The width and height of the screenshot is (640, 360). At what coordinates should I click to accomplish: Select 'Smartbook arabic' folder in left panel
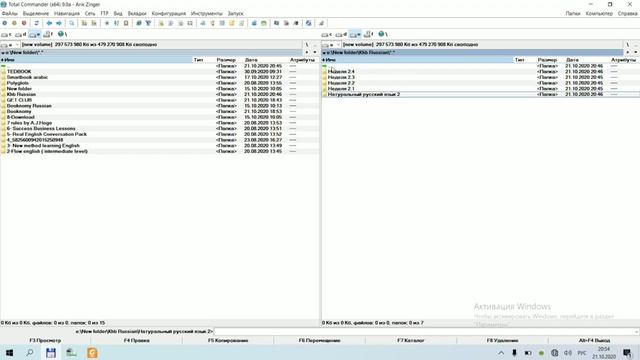[x=27, y=77]
